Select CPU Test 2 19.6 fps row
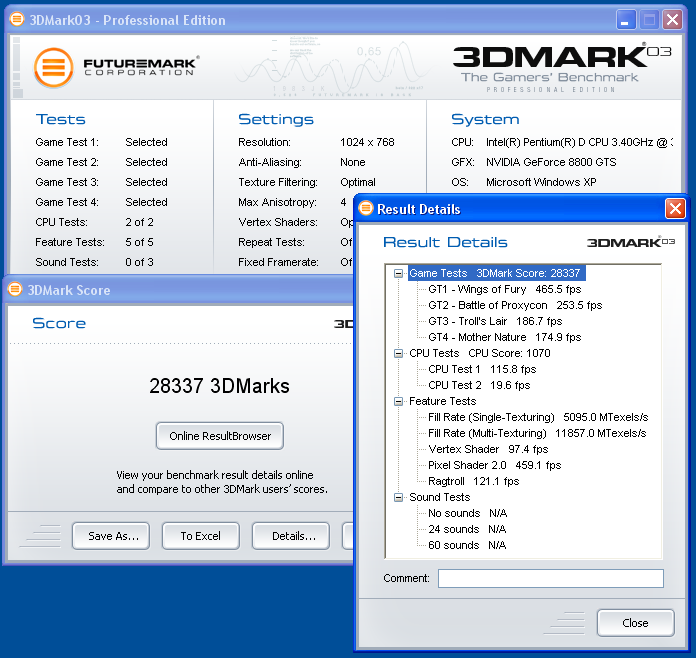The height and width of the screenshot is (658, 696). pos(479,385)
